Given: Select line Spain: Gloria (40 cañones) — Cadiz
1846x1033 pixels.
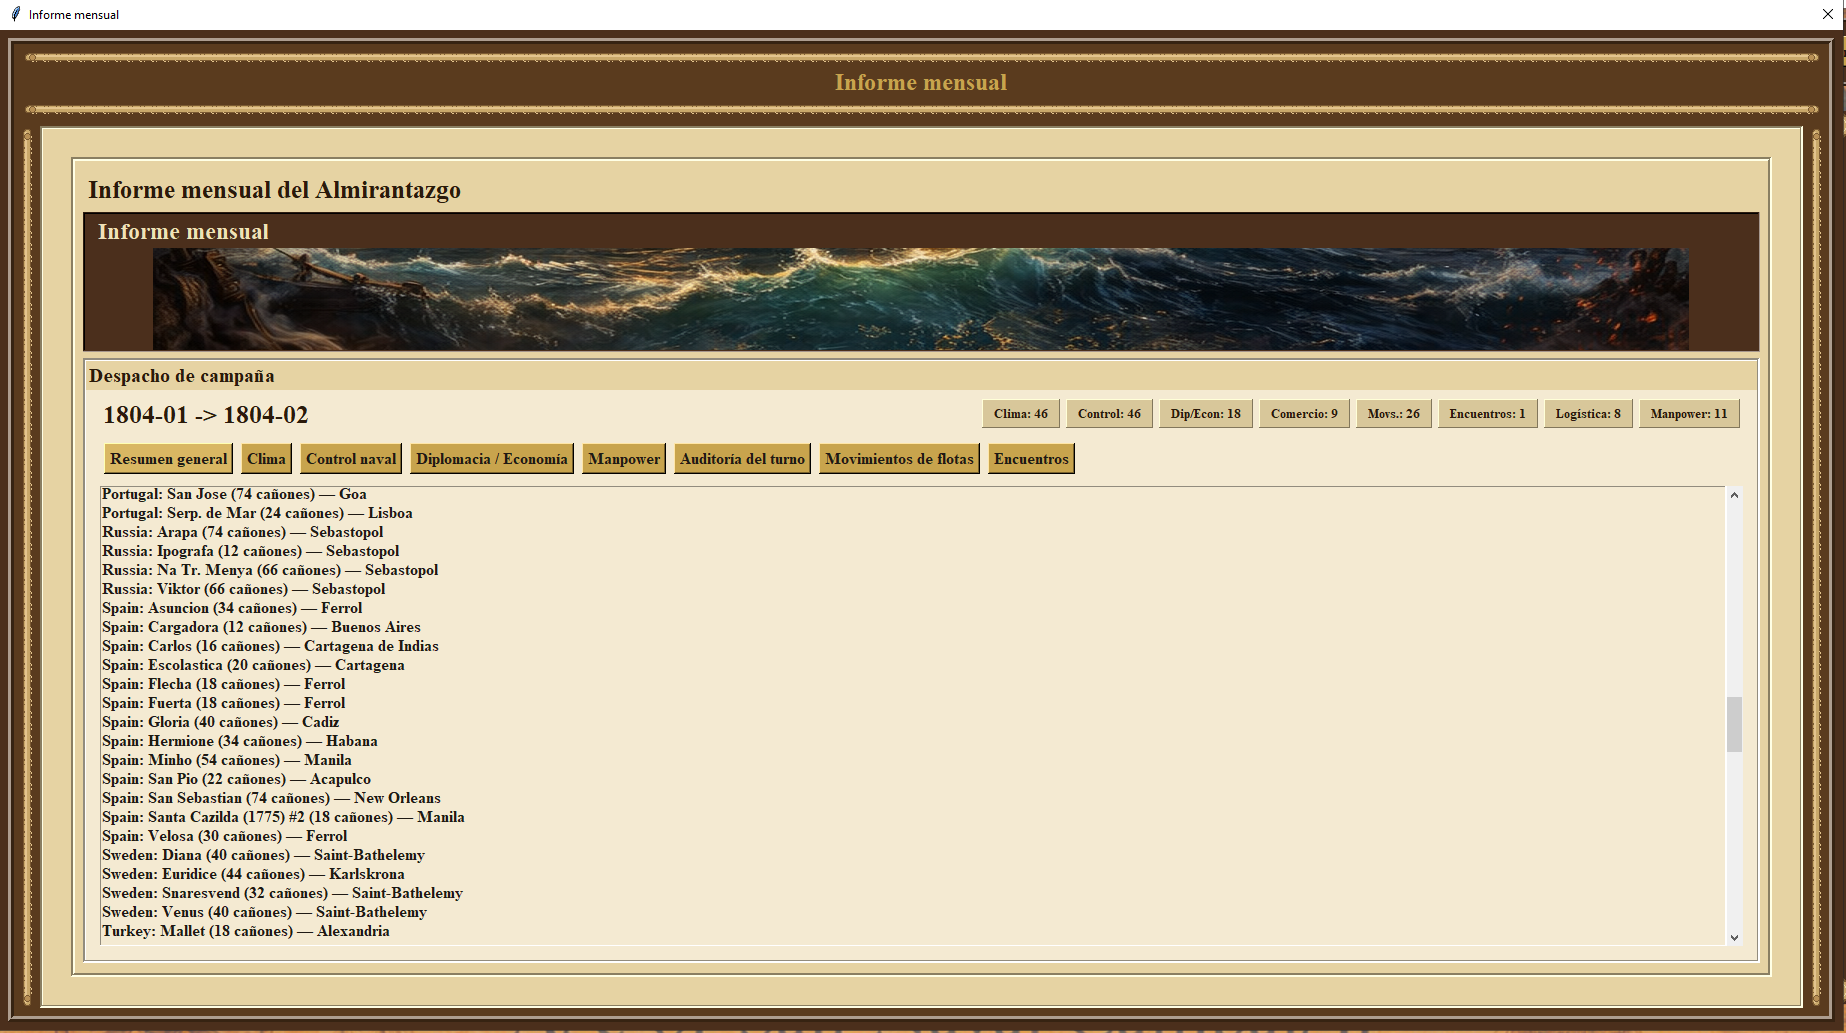Looking at the screenshot, I should (x=220, y=722).
